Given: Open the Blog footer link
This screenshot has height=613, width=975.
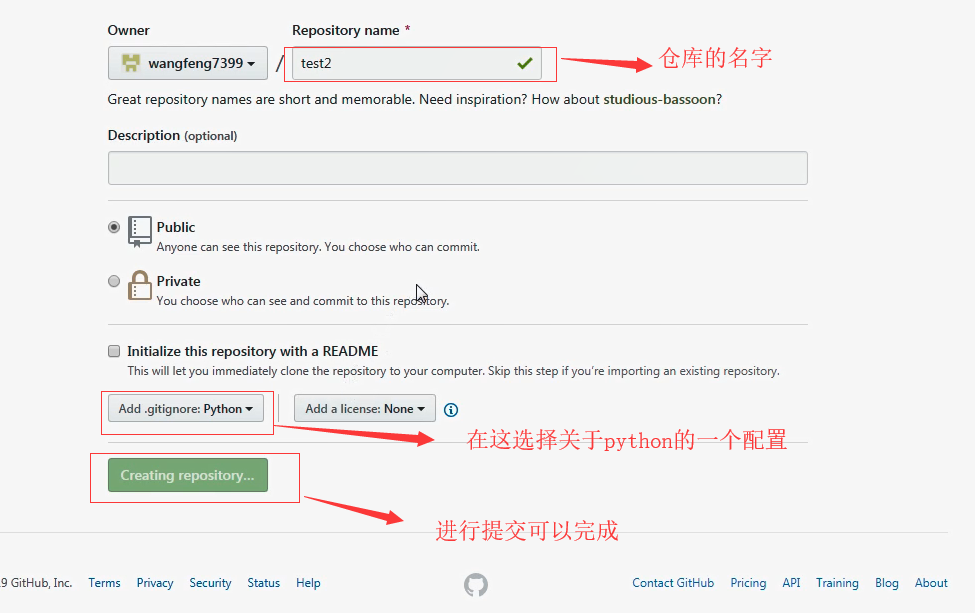Looking at the screenshot, I should pyautogui.click(x=887, y=583).
